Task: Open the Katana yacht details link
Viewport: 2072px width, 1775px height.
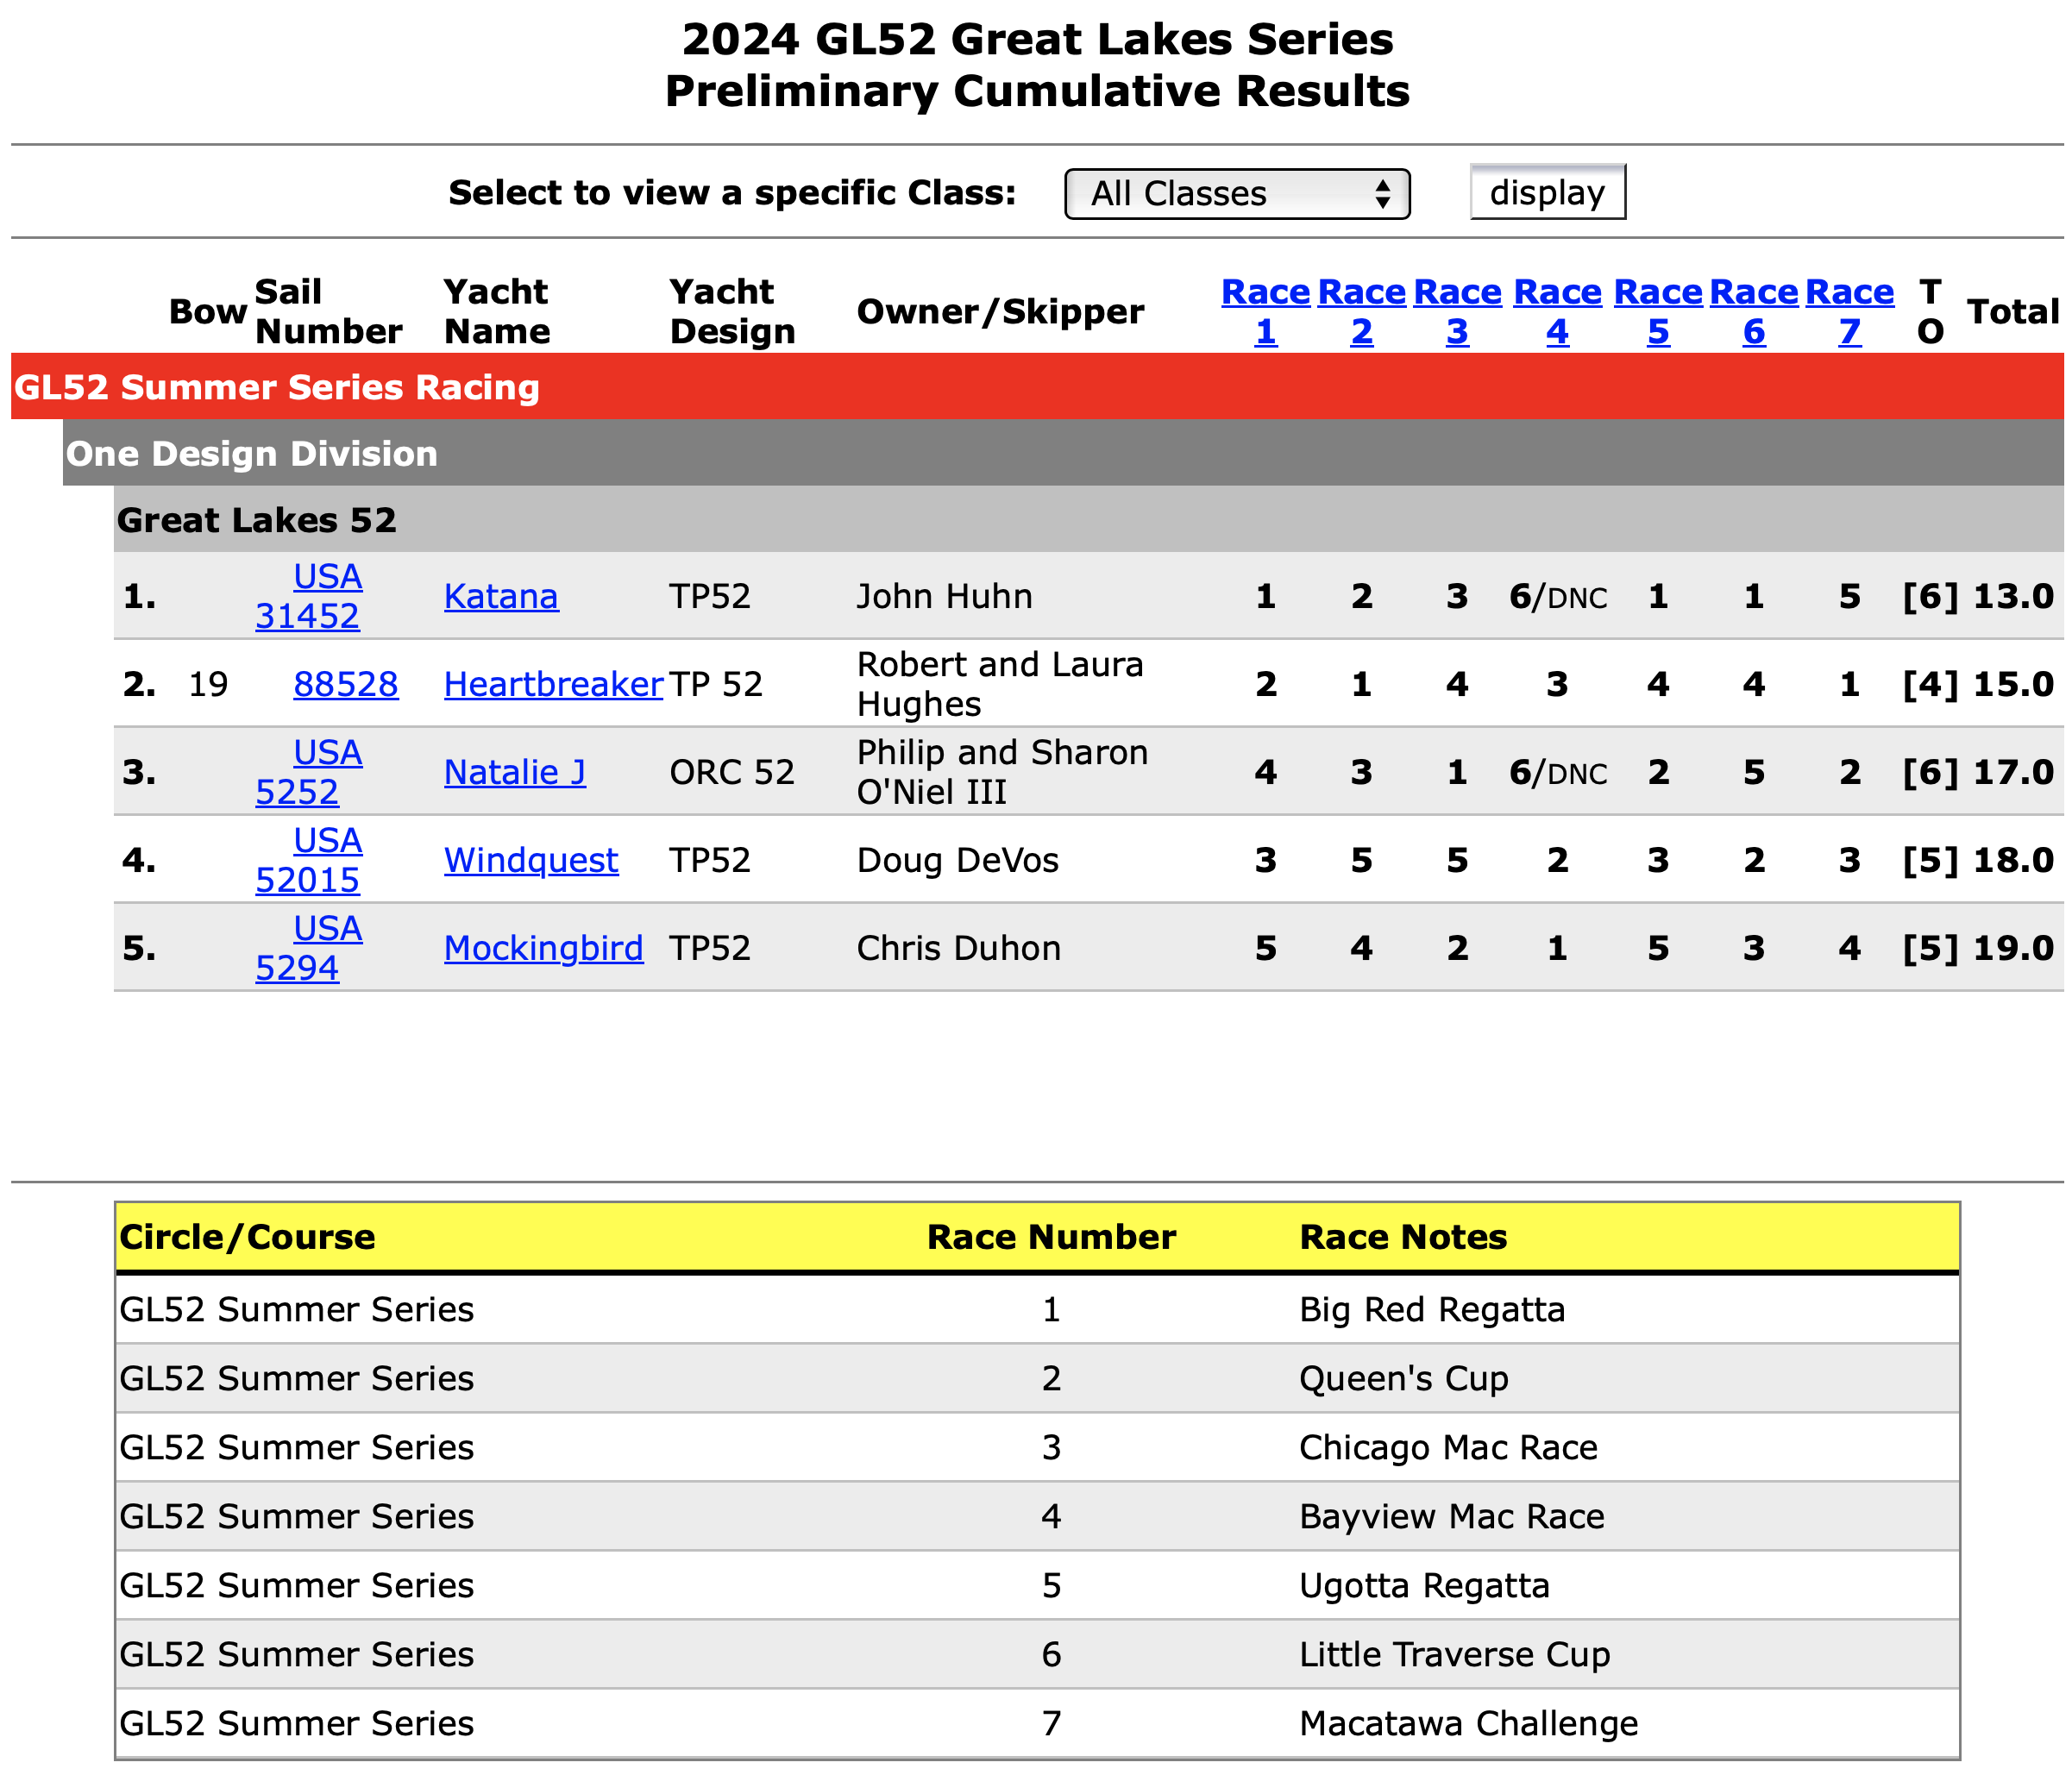Action: coord(501,596)
